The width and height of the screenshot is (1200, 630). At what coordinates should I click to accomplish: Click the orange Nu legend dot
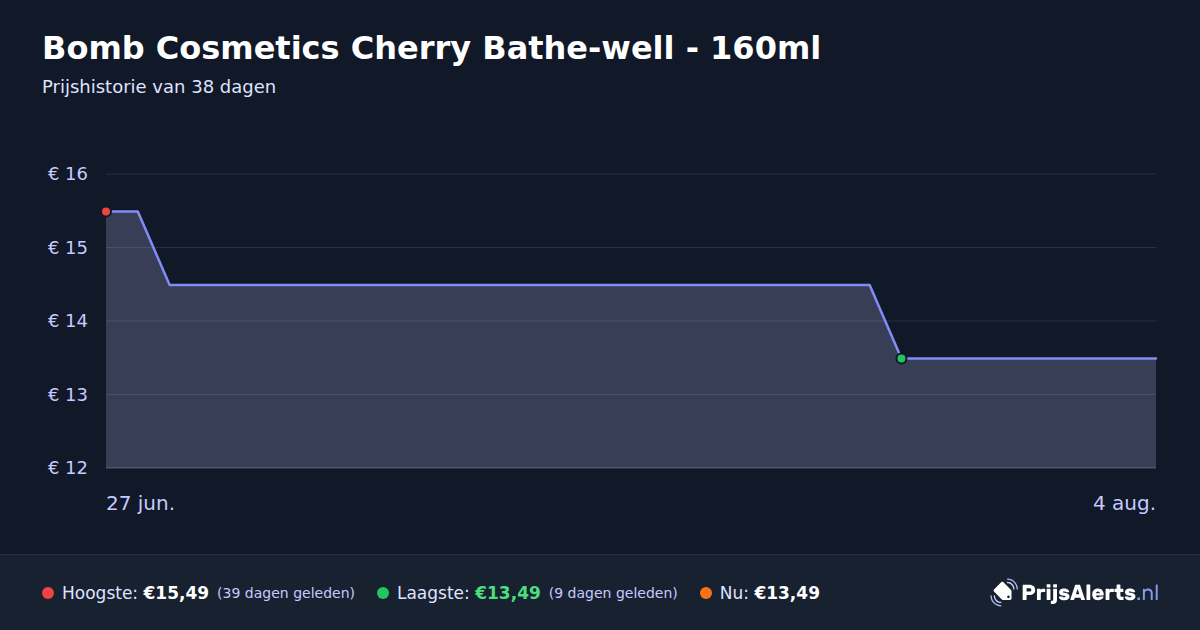click(706, 593)
